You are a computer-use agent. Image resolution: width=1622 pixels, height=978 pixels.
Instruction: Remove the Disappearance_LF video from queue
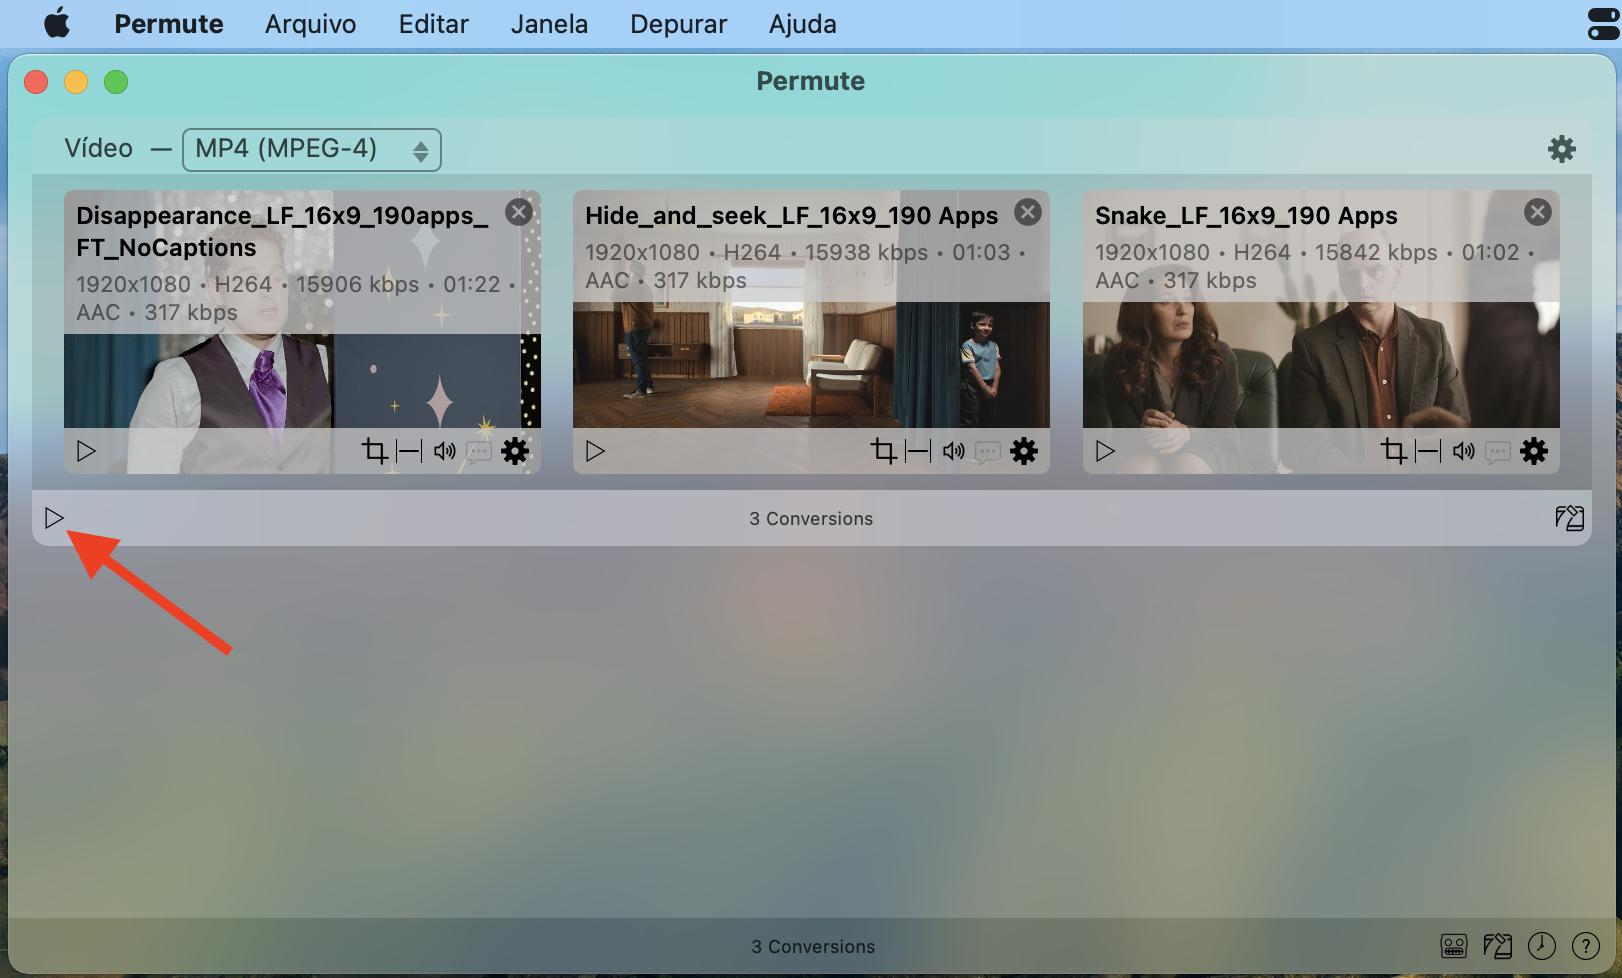(x=518, y=212)
